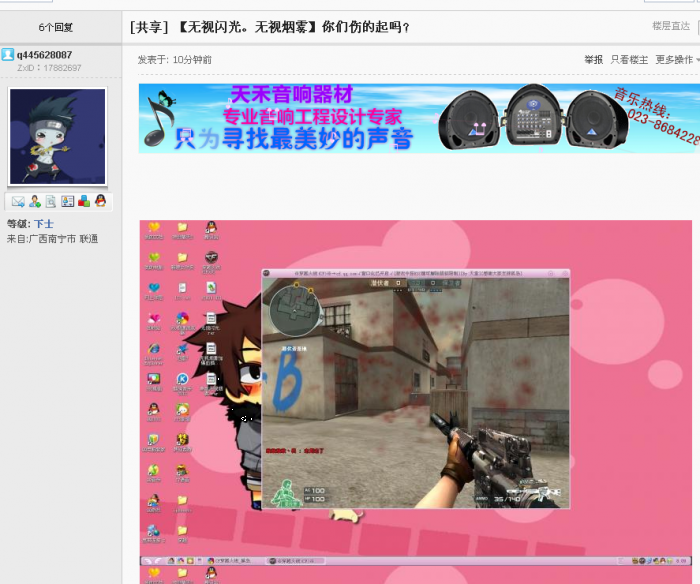Image resolution: width=700 pixels, height=584 pixels.
Task: Click the 楼层直达 label
Action: coord(671,26)
